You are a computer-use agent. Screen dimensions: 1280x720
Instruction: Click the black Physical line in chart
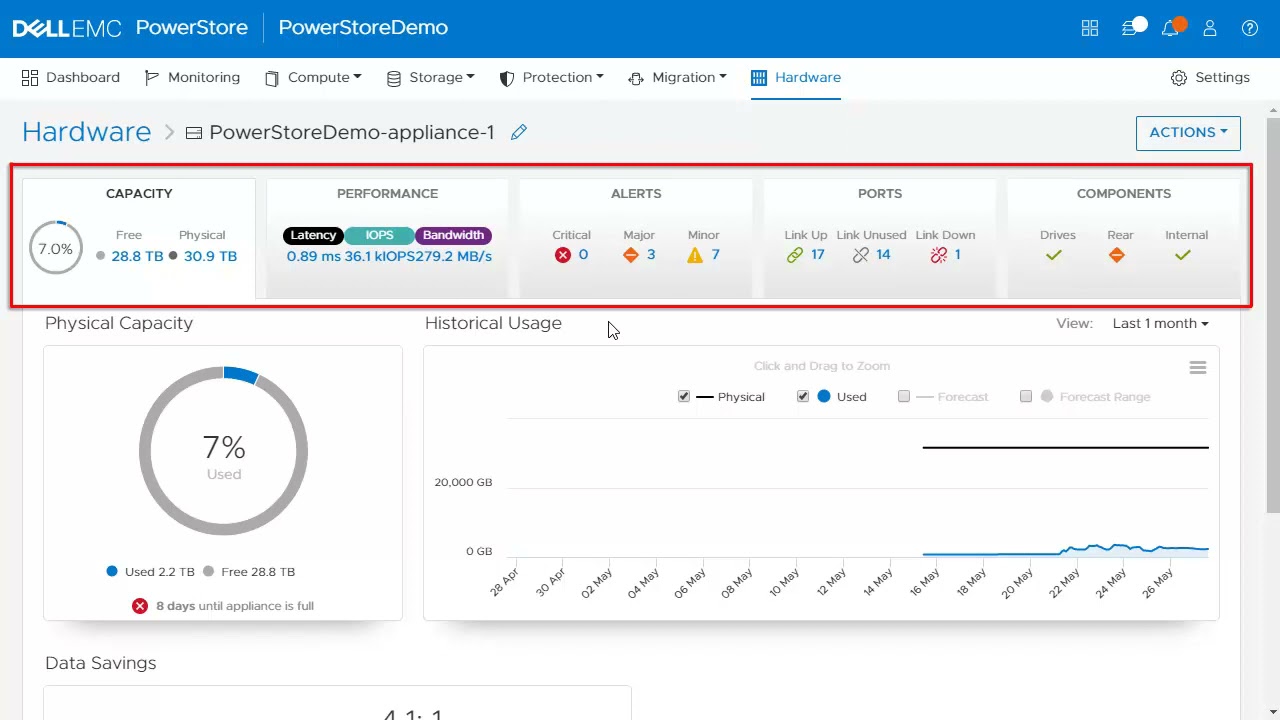[1065, 447]
